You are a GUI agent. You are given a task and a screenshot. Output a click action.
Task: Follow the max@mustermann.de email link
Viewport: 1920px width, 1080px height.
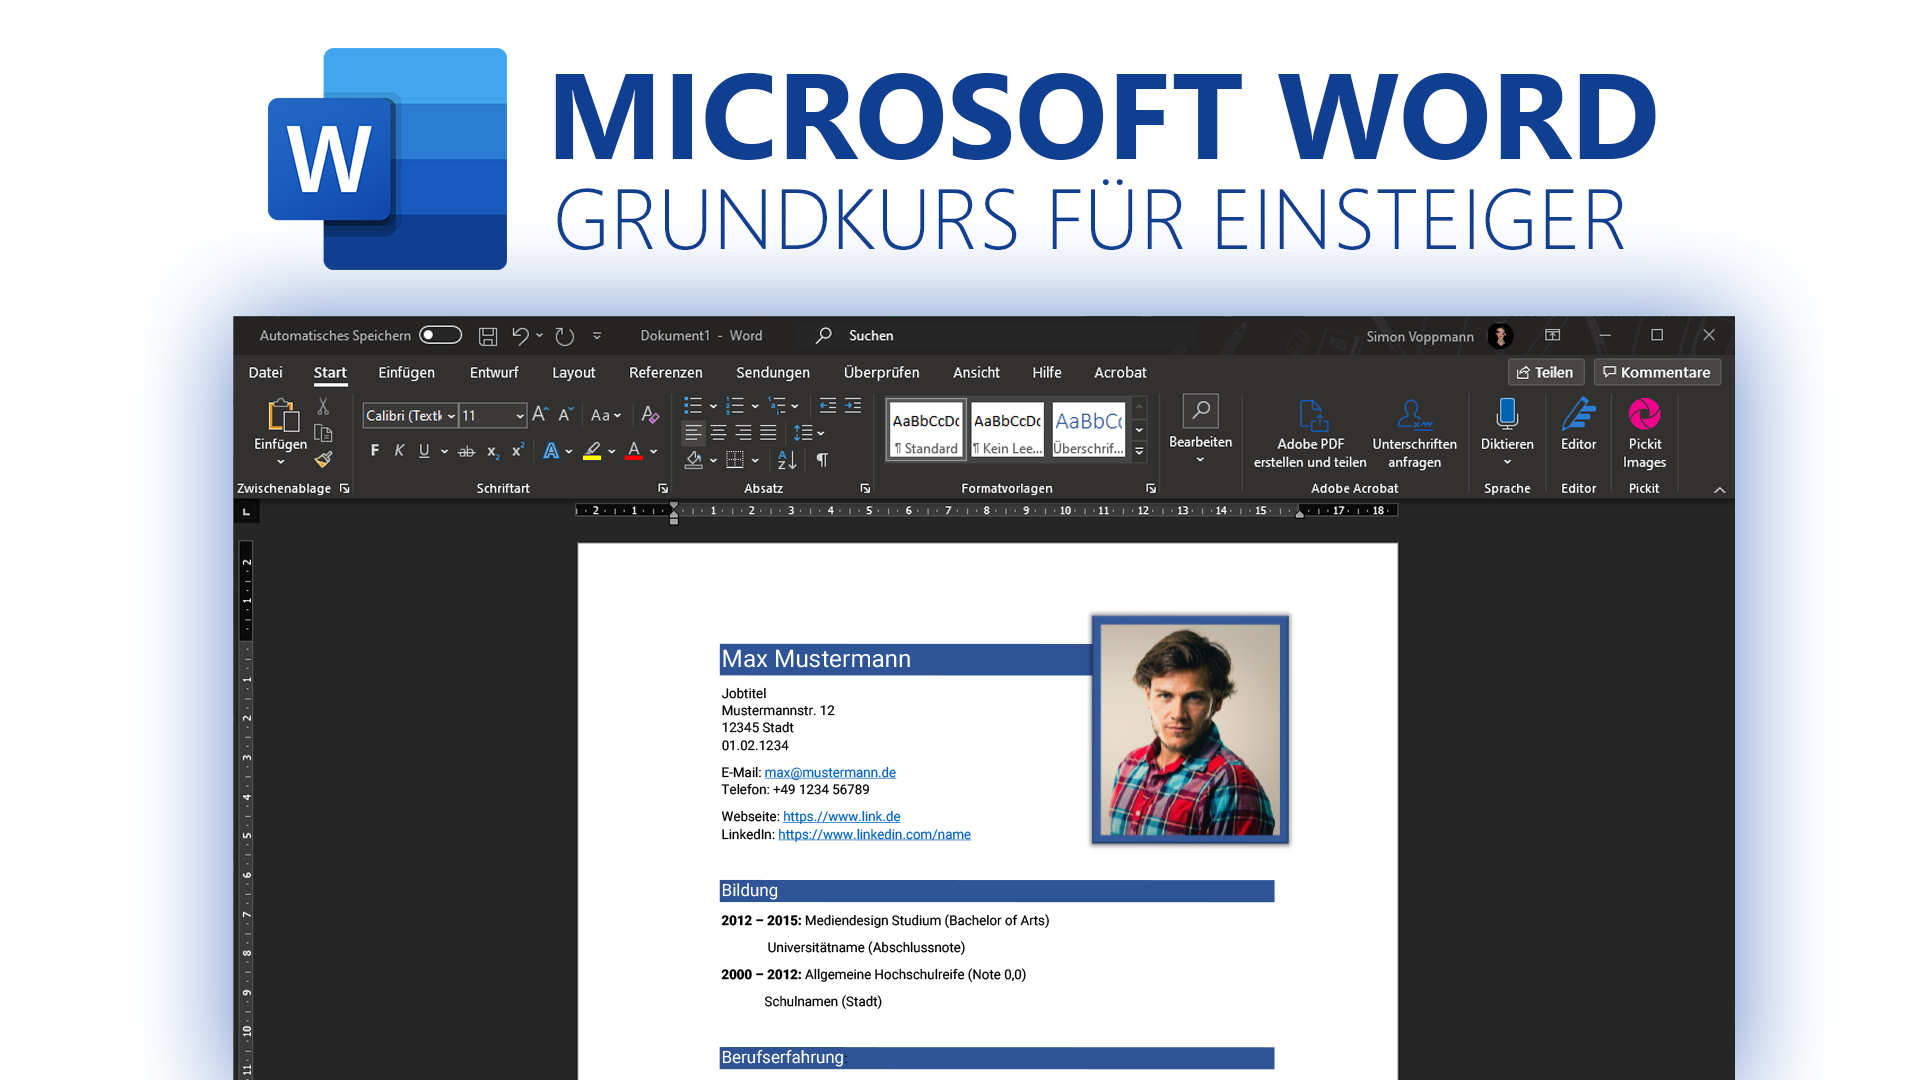[830, 772]
